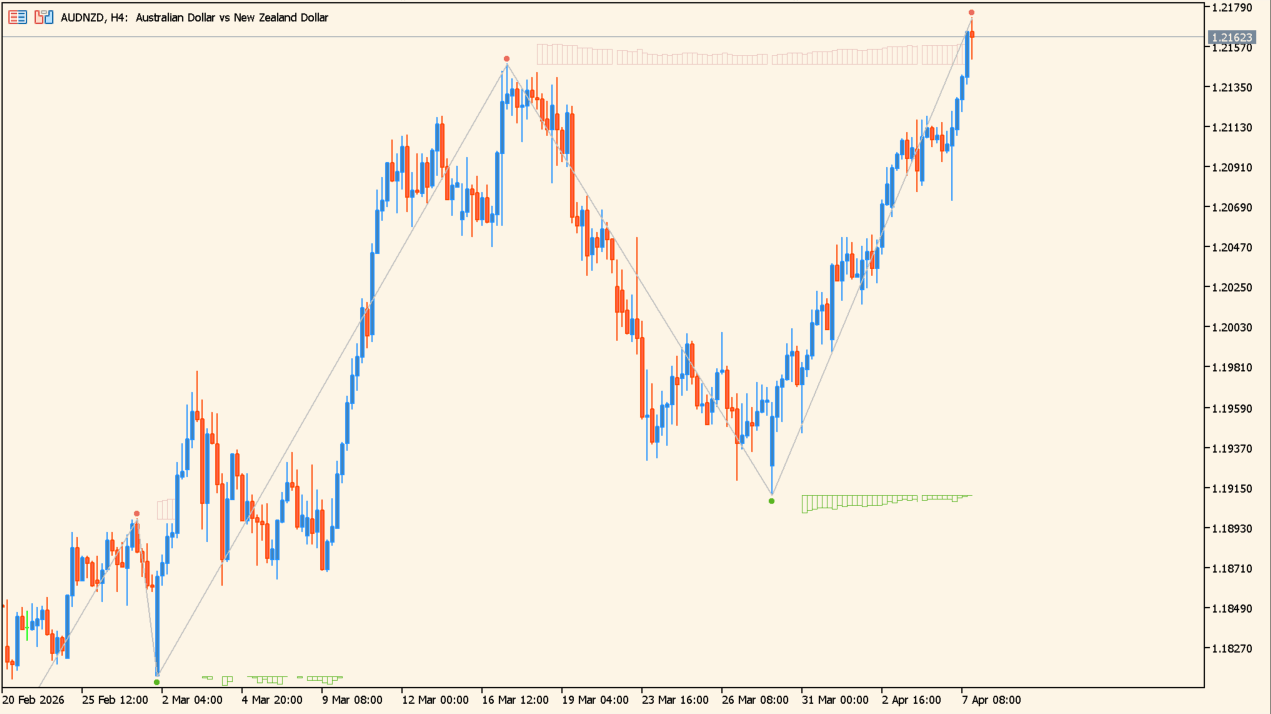The width and height of the screenshot is (1271, 714).
Task: Click the green dot near the 2 Mar low
Action: [x=157, y=681]
